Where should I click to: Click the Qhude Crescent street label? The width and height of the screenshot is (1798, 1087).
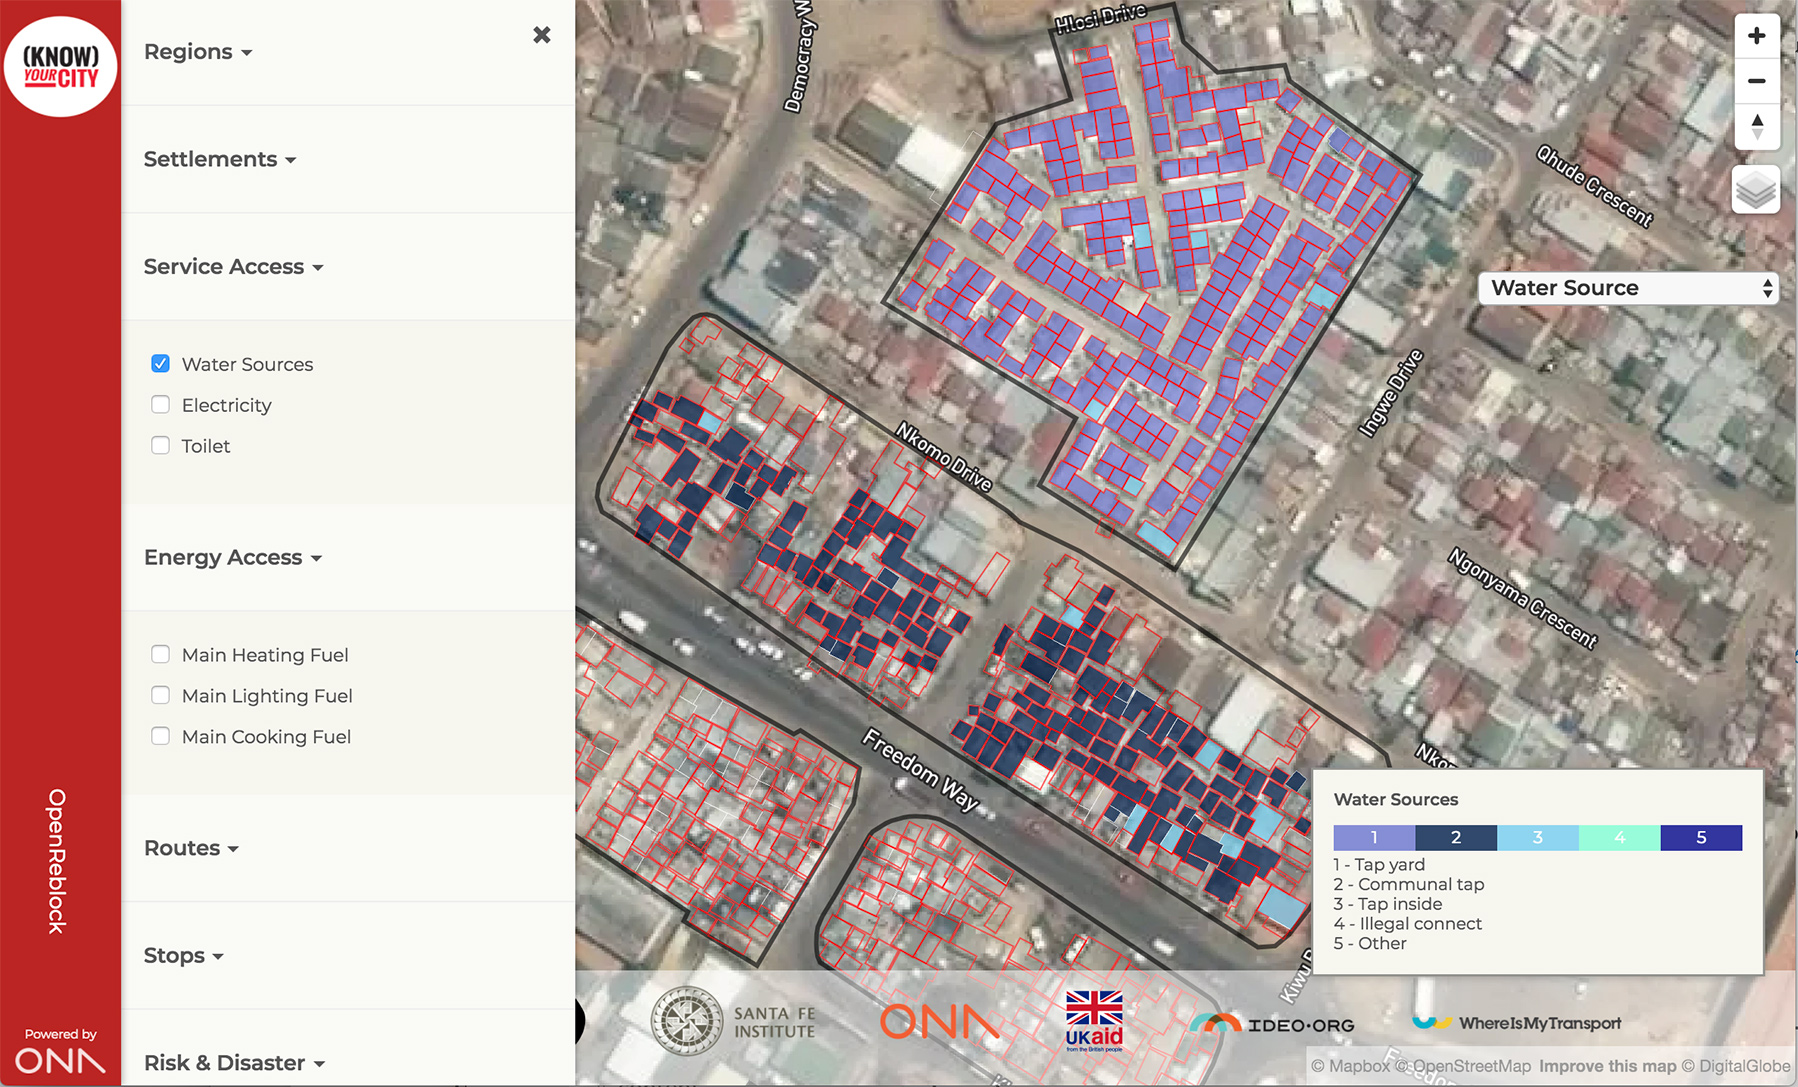coord(1595,186)
